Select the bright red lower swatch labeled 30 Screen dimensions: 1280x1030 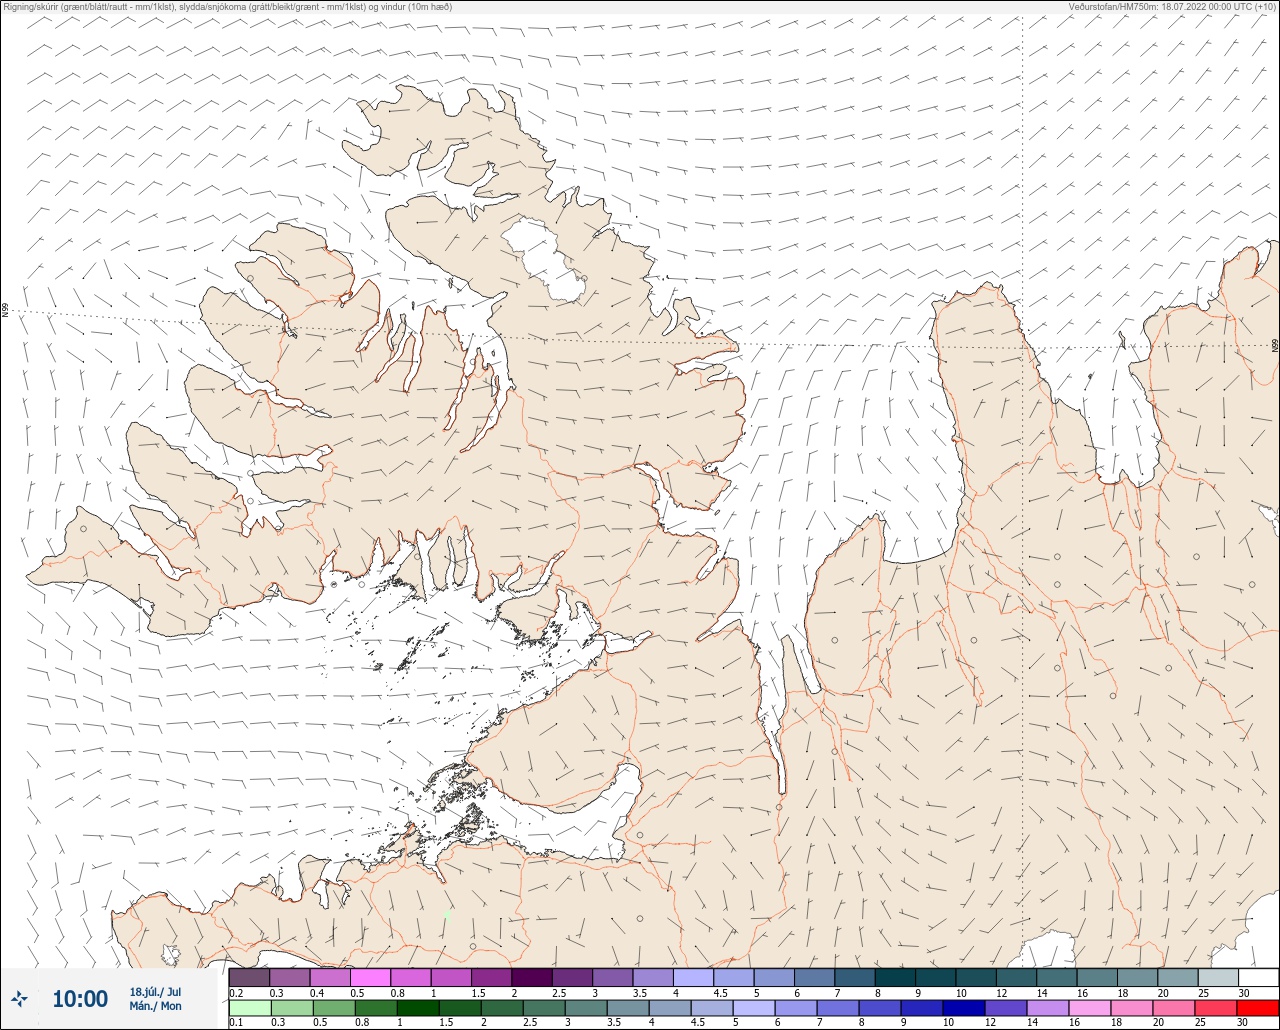[1258, 1008]
